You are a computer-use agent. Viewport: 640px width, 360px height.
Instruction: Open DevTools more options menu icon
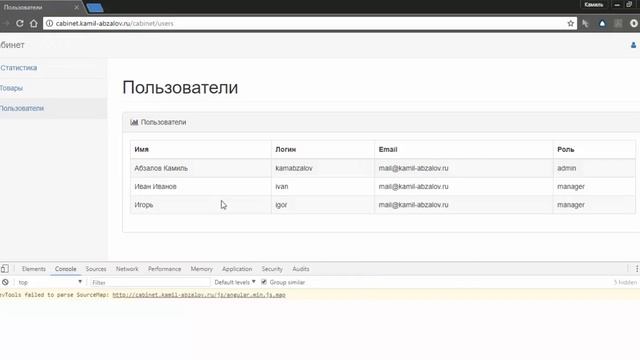click(636, 269)
